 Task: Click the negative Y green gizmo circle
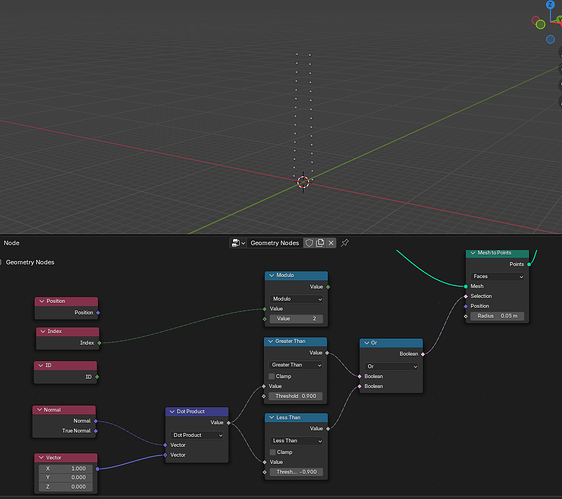[x=540, y=24]
